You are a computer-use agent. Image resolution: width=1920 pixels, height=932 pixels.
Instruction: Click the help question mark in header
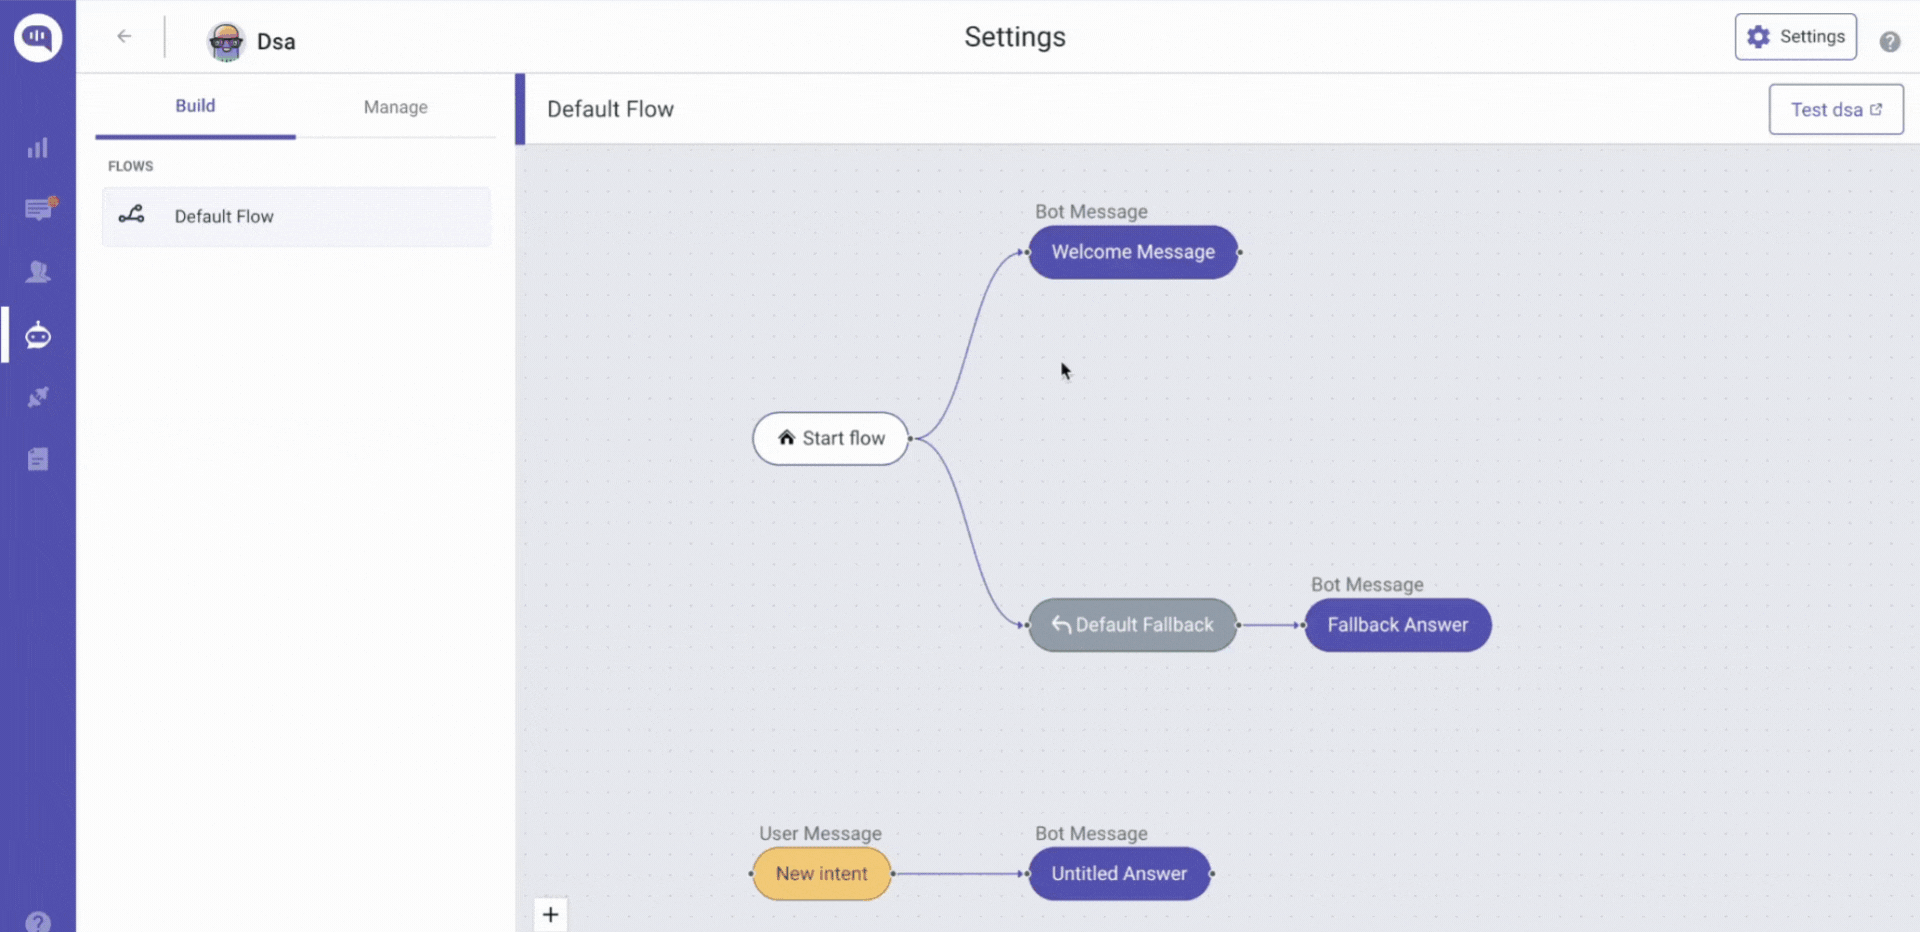1889,41
